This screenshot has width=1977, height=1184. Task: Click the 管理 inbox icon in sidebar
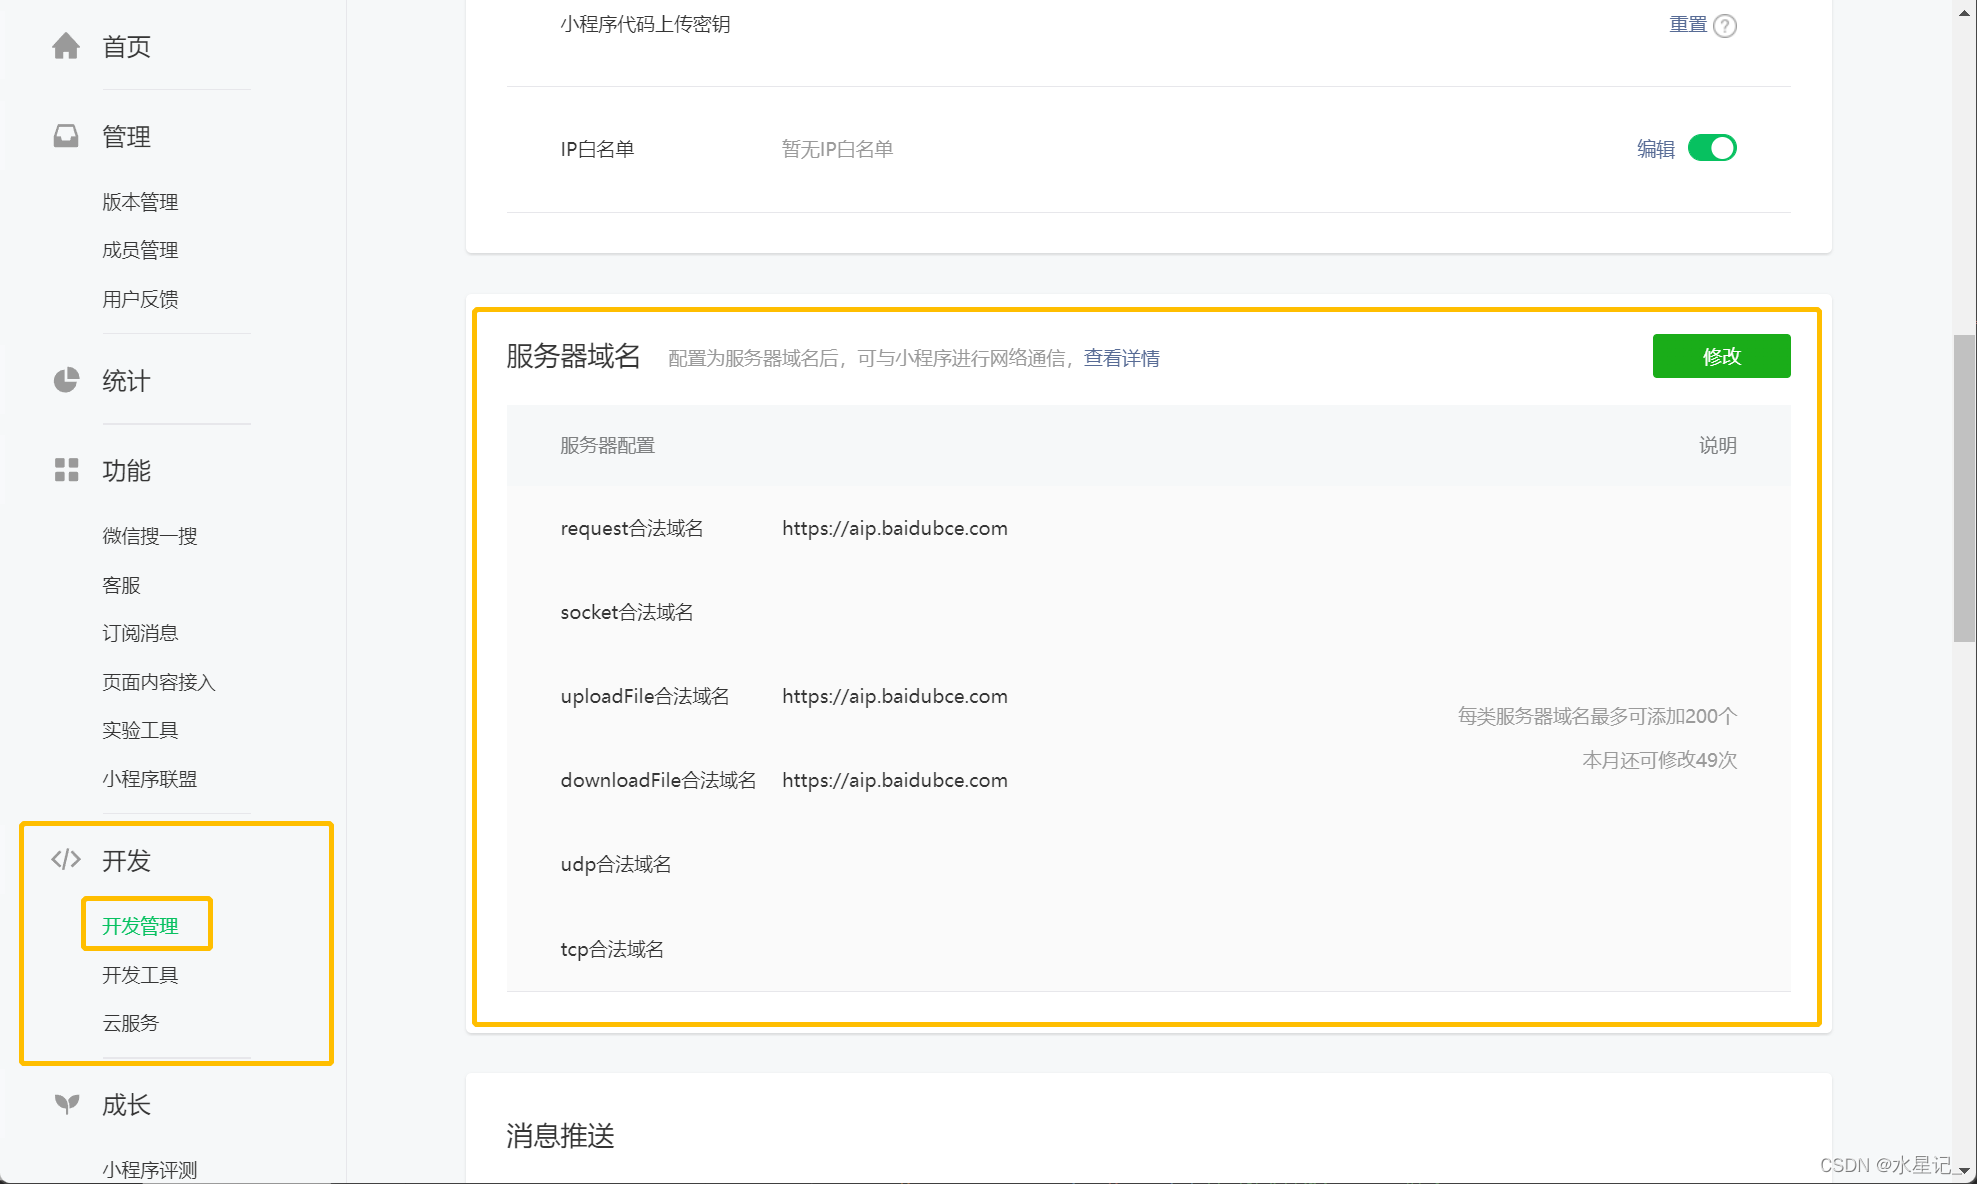click(65, 136)
